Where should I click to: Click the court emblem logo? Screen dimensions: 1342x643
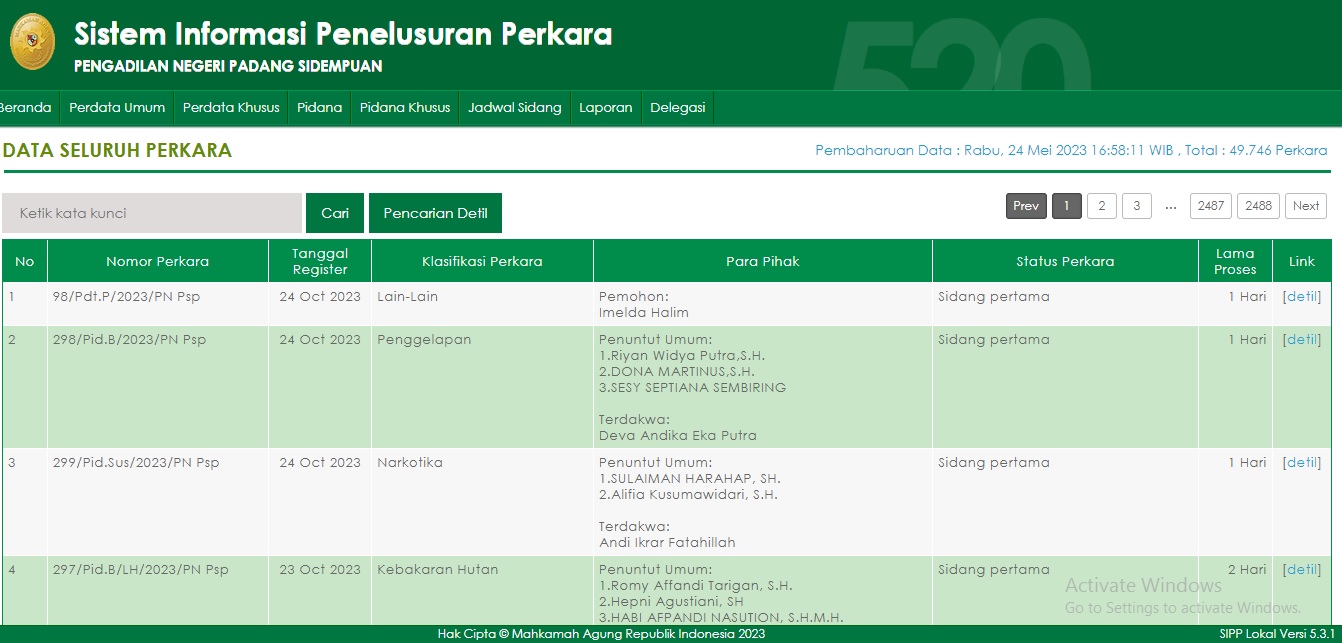pos(32,42)
